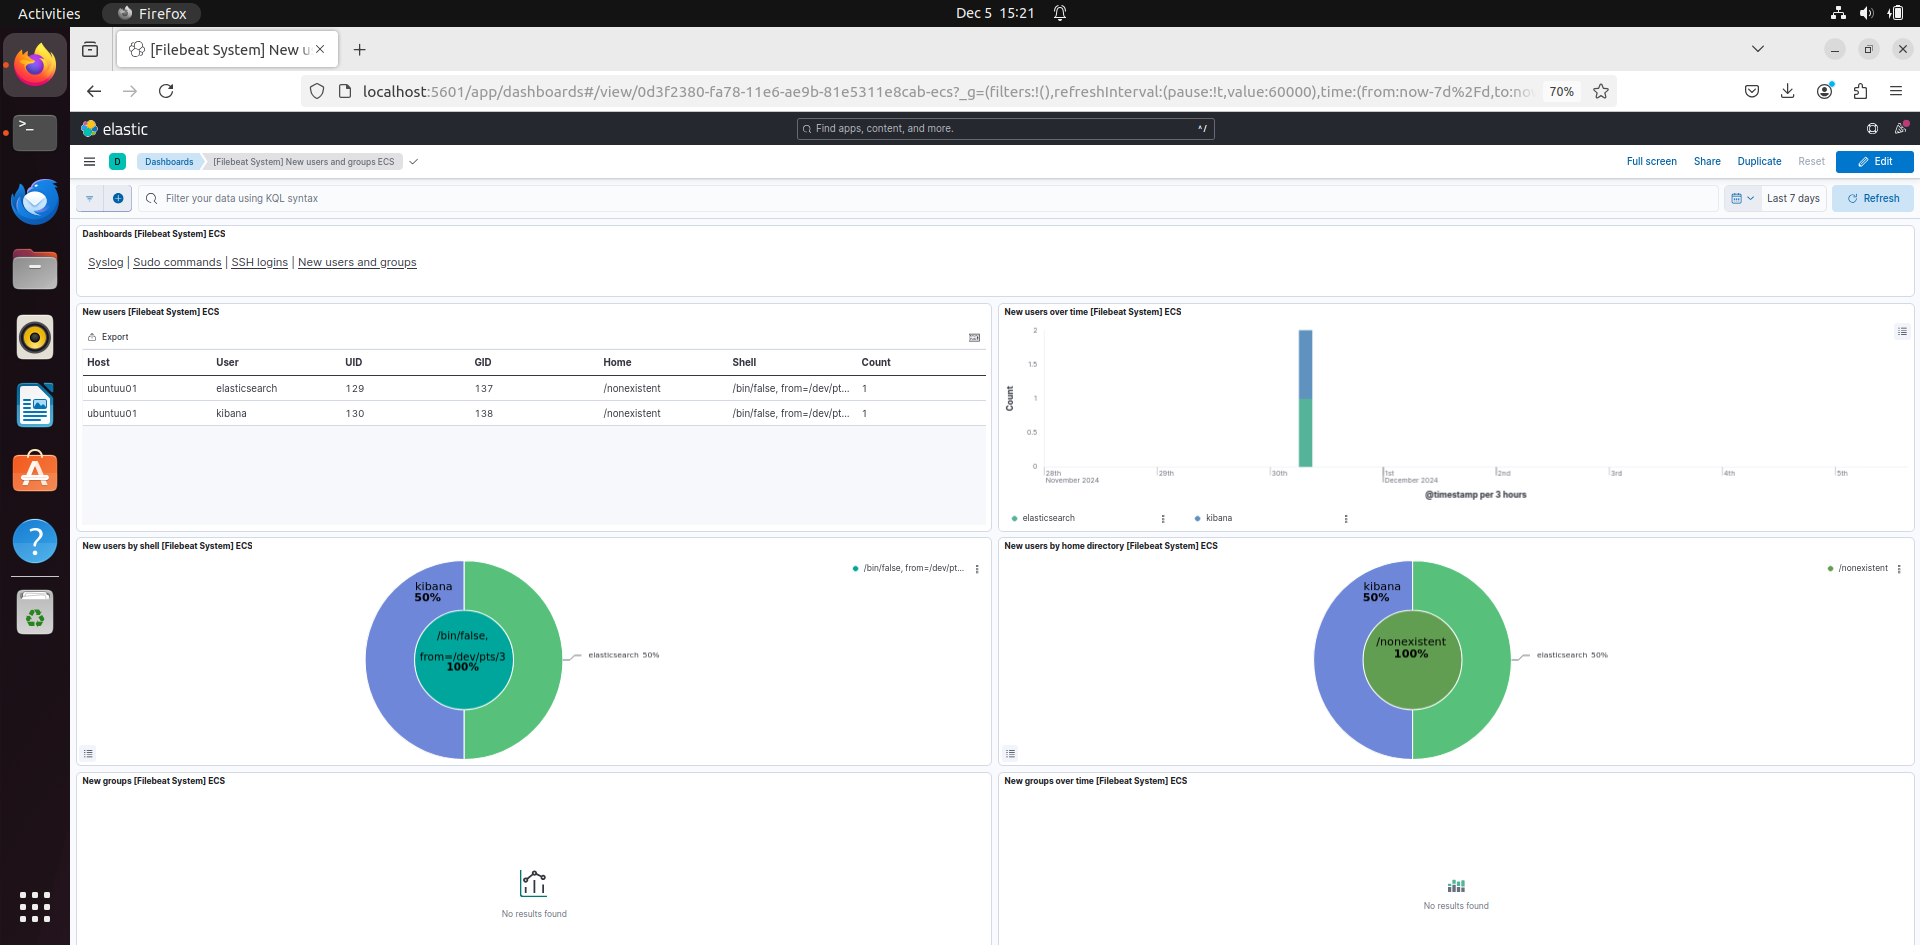Click the Edit dashboard button
Screen dimensions: 1920x945
click(x=1874, y=161)
